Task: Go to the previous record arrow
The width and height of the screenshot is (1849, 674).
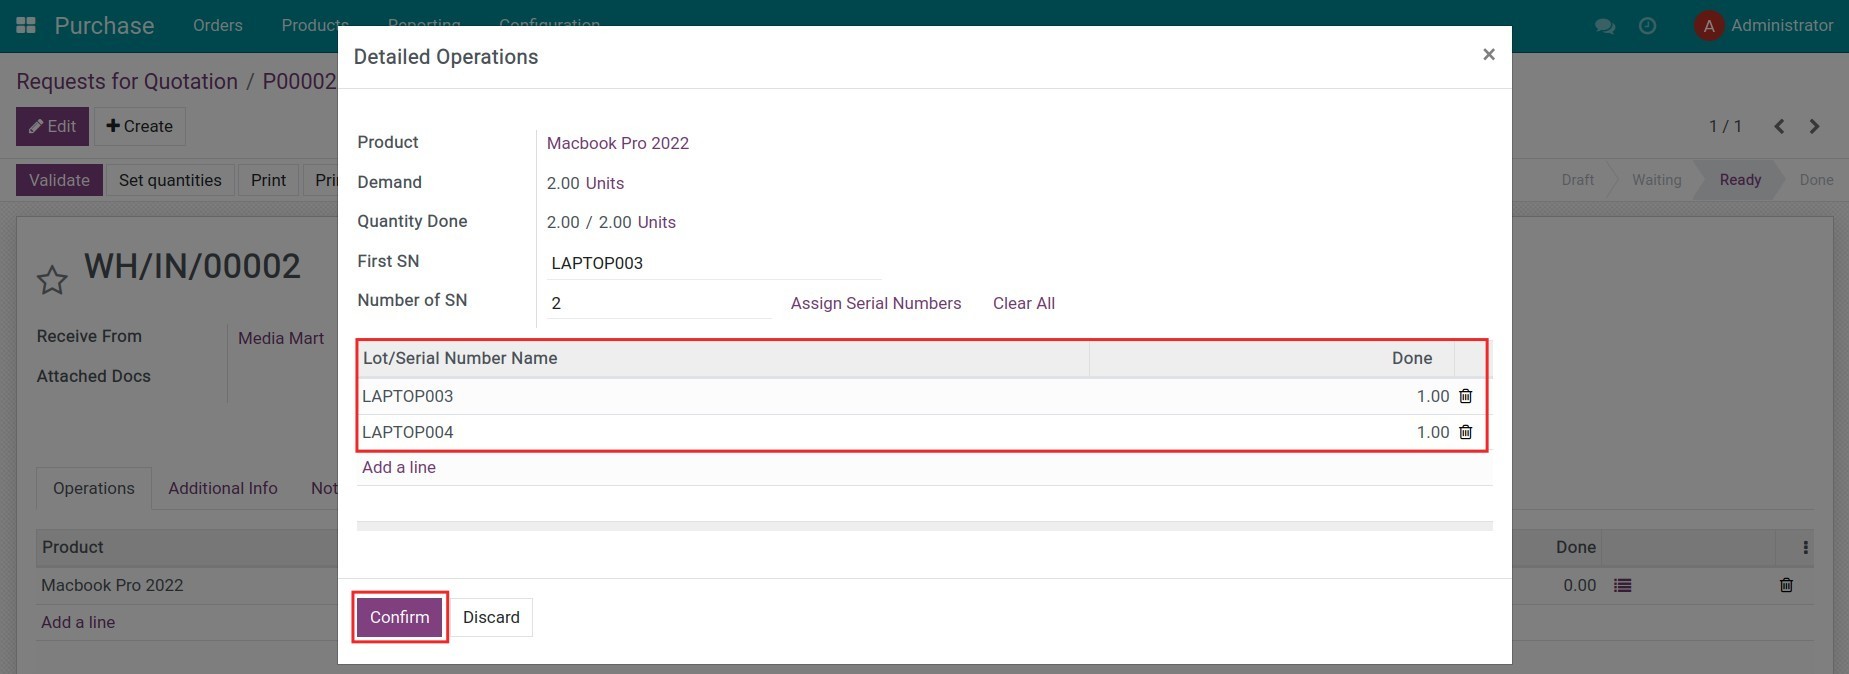Action: [1779, 126]
